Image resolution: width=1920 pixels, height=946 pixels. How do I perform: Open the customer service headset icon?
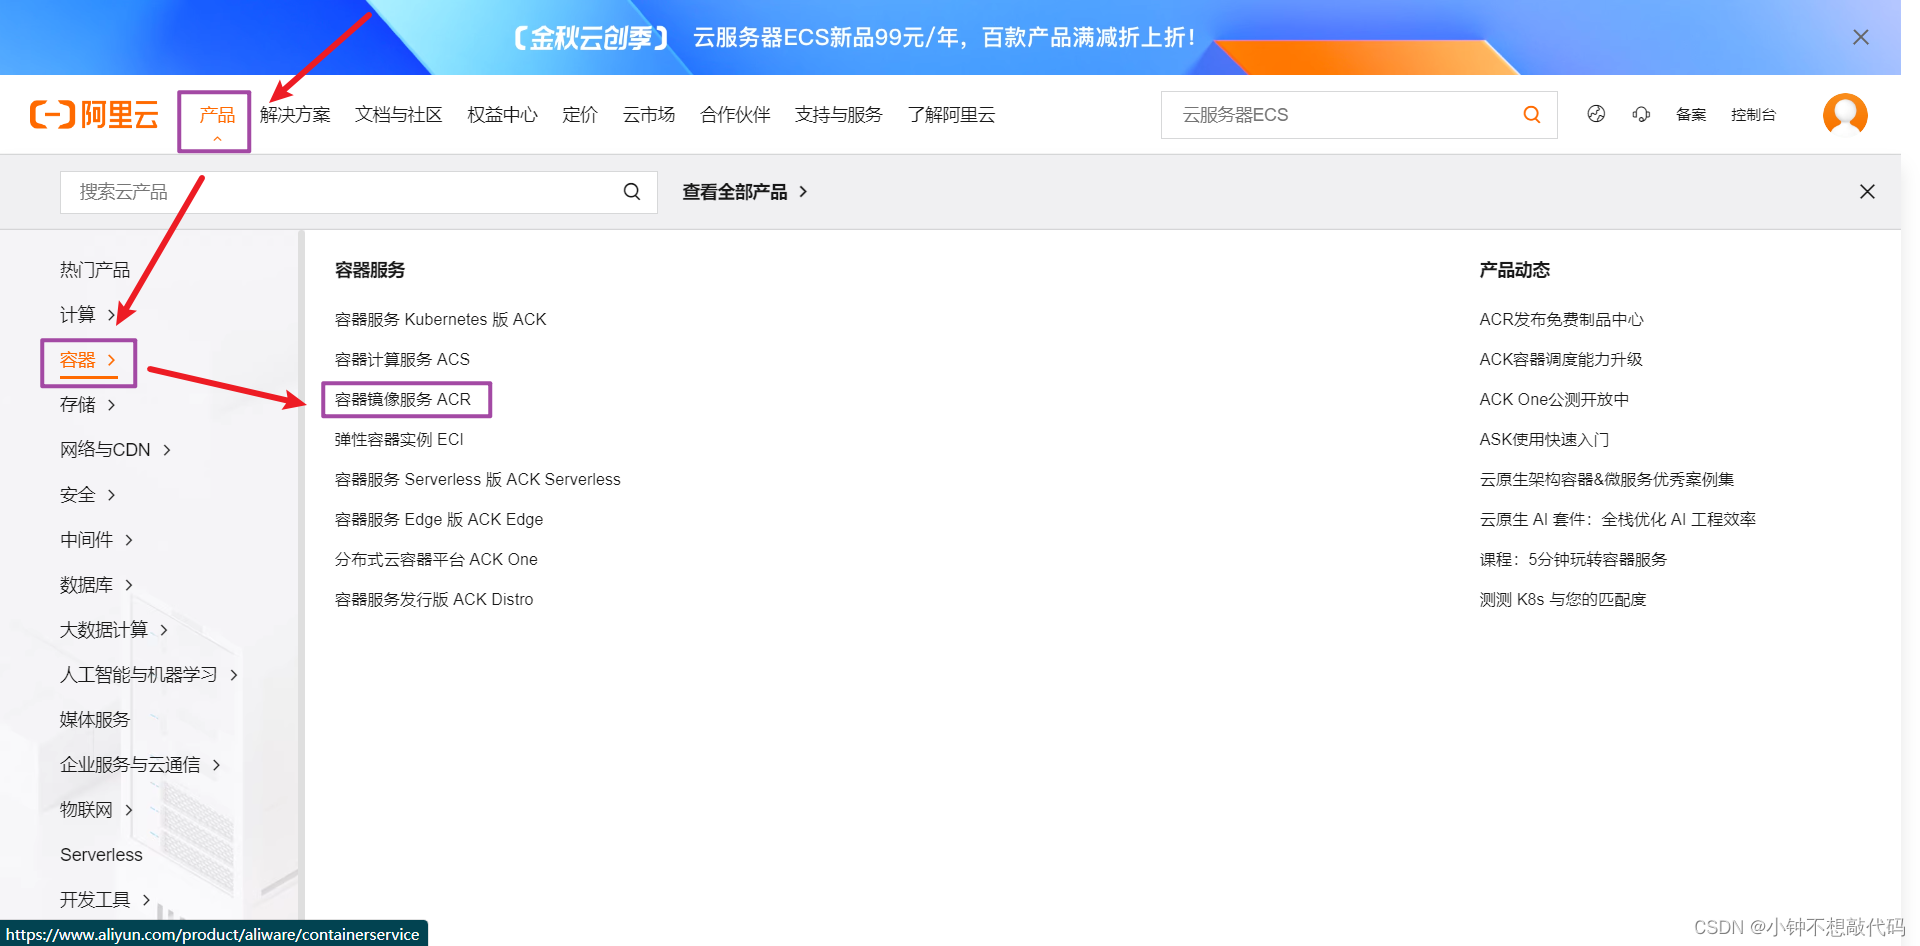[1641, 114]
